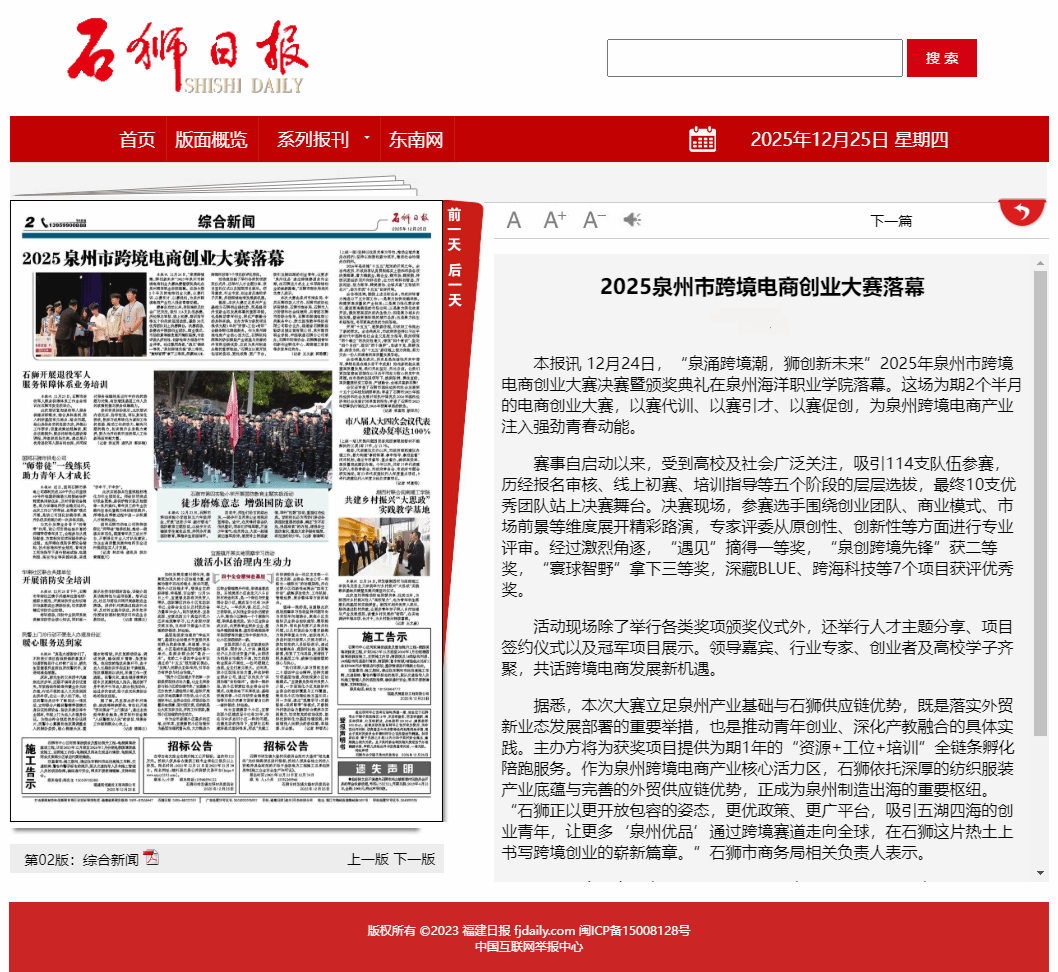Click the red back arrow icon
1058x972 pixels.
(1021, 212)
